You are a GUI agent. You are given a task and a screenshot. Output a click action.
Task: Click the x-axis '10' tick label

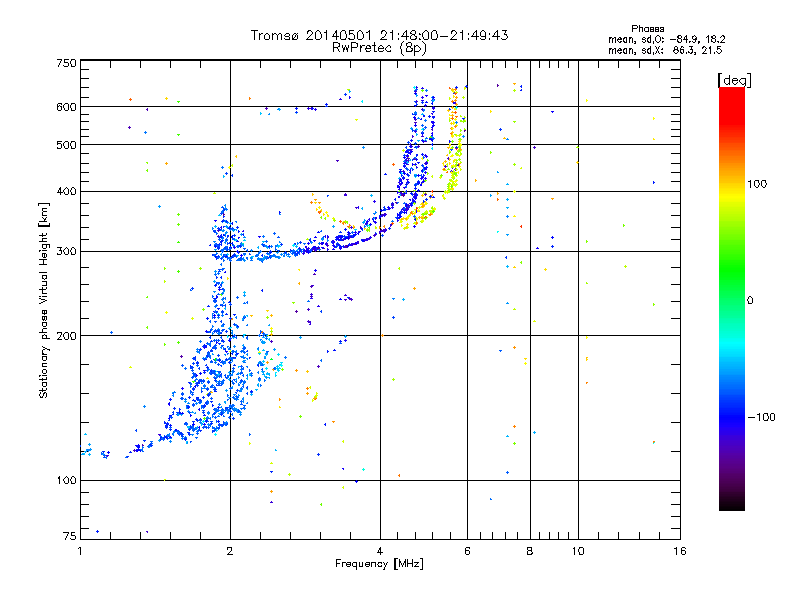pos(578,551)
